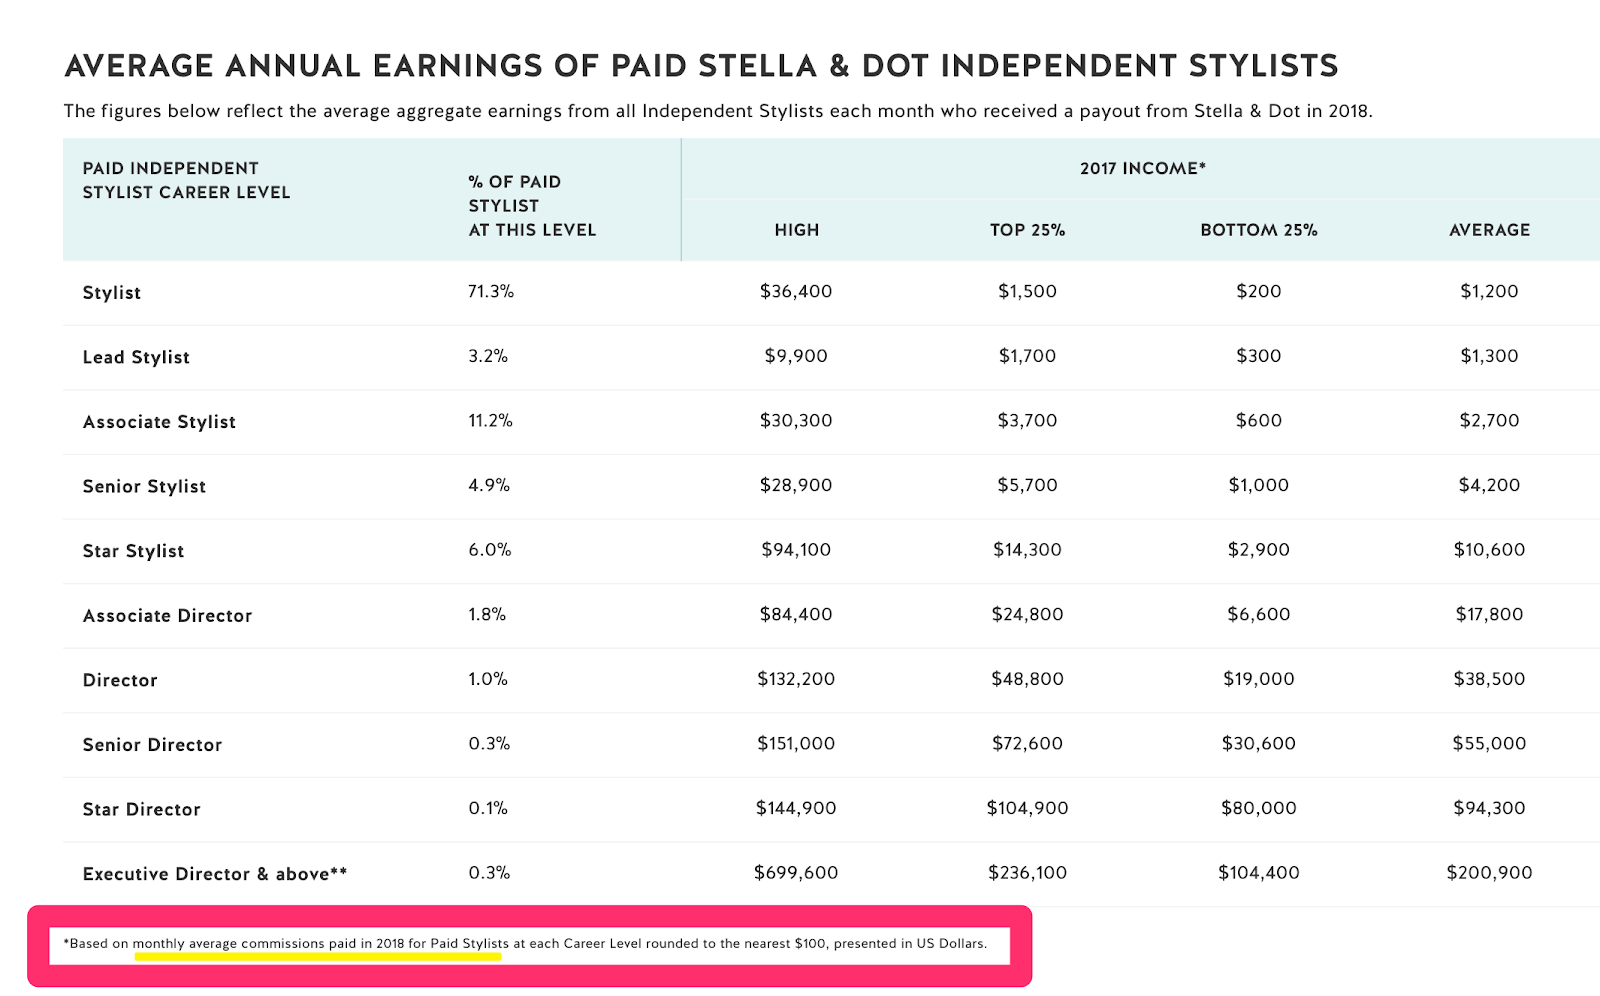Click the $28,900 high income cell
1600x996 pixels.
(796, 485)
